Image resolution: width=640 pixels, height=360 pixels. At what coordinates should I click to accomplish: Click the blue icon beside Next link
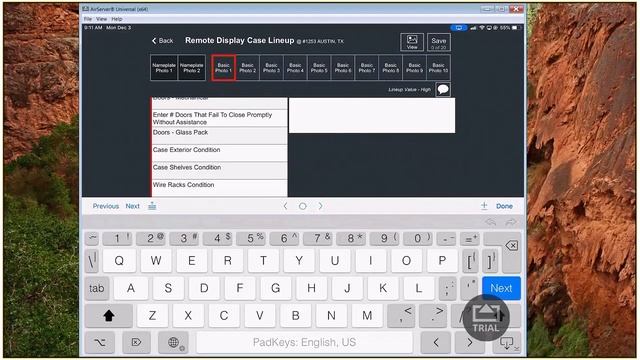click(152, 206)
